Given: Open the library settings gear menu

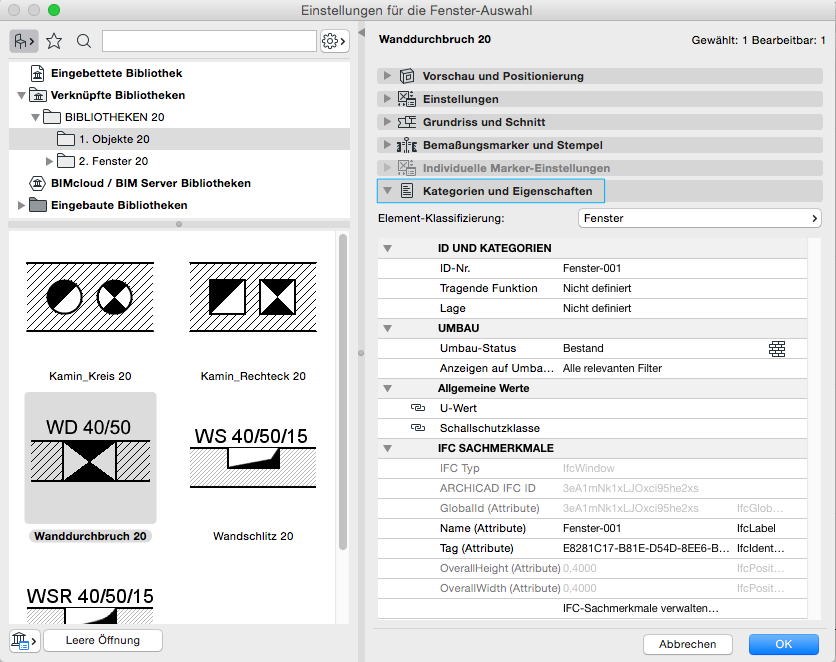Looking at the screenshot, I should (334, 41).
